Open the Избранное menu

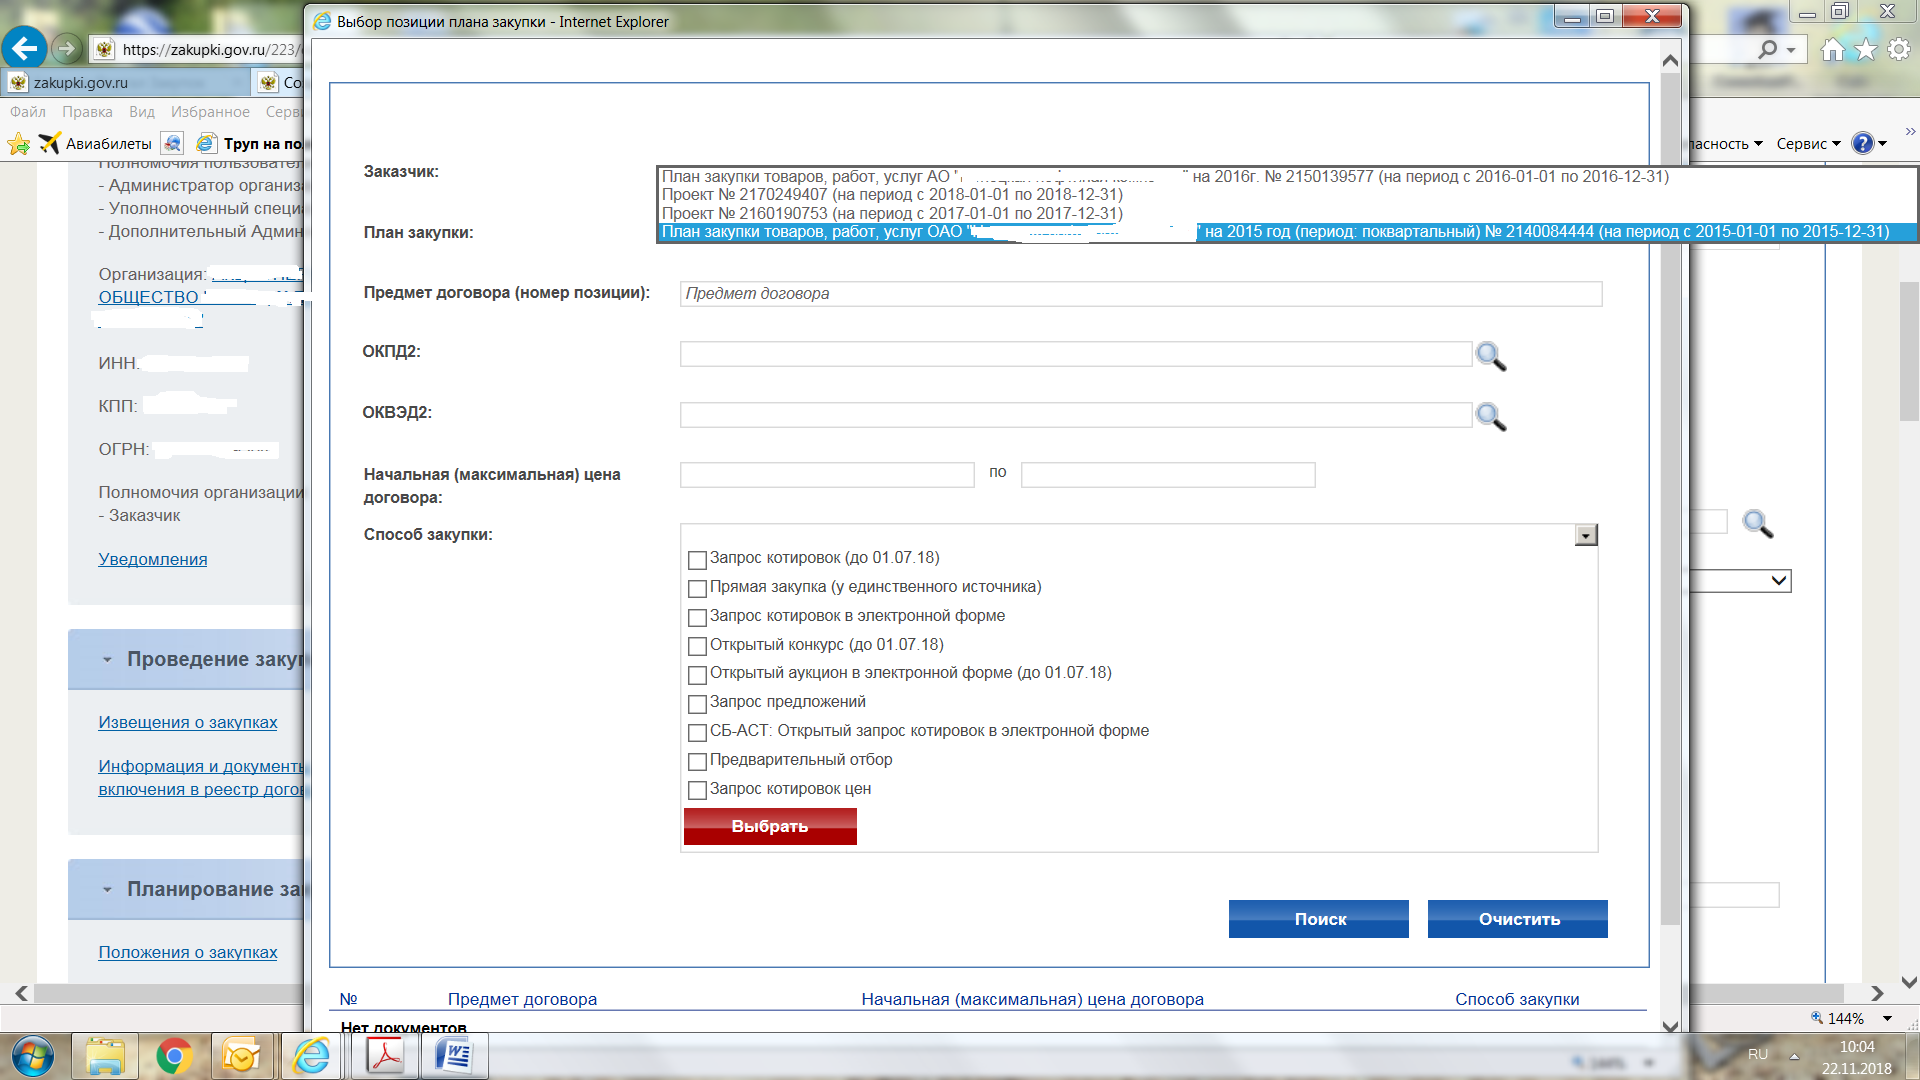[210, 112]
